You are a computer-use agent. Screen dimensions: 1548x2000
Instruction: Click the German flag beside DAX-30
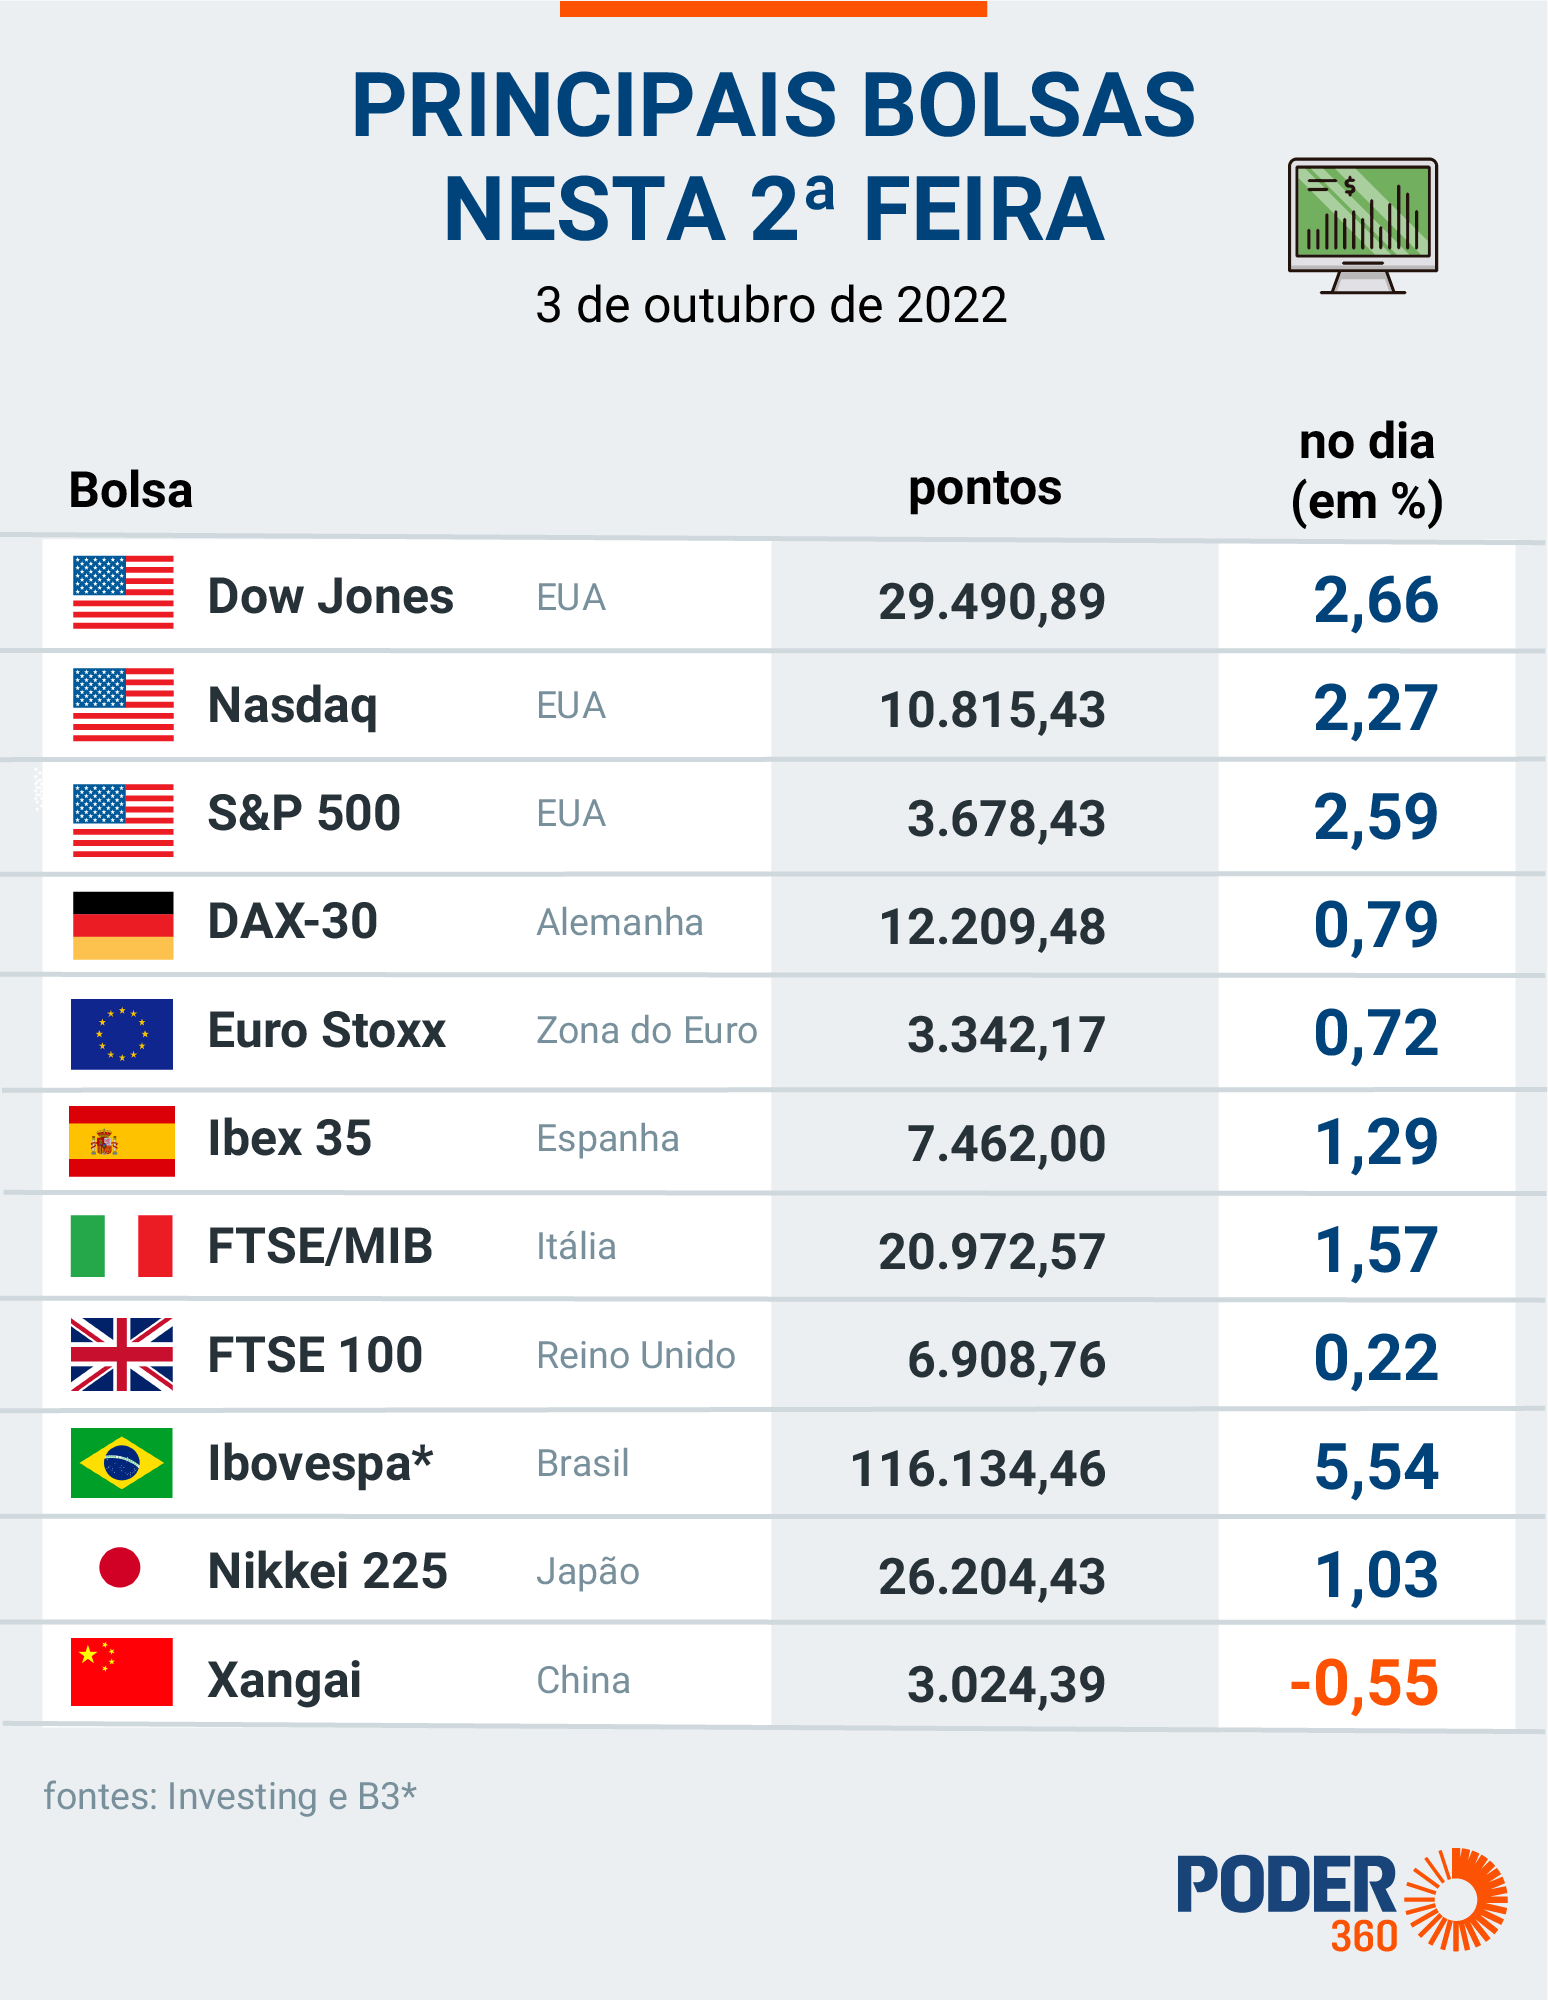click(x=123, y=925)
